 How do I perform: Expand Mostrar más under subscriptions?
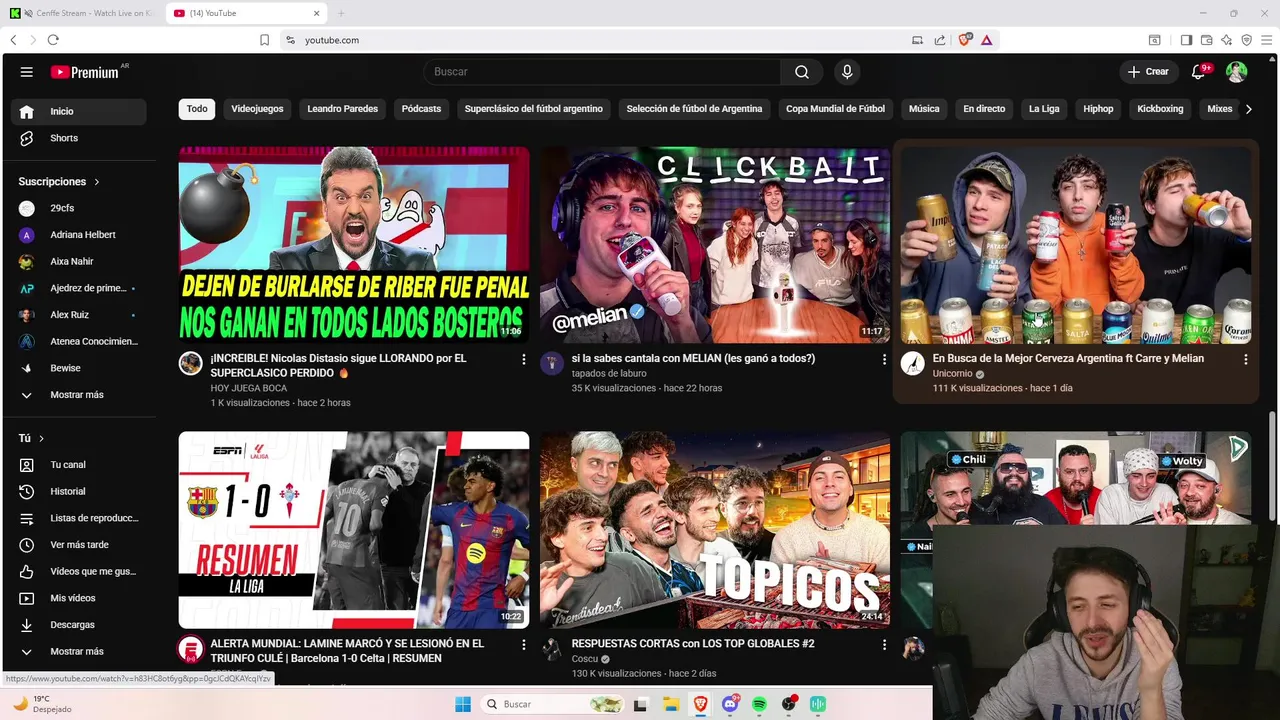coord(79,395)
